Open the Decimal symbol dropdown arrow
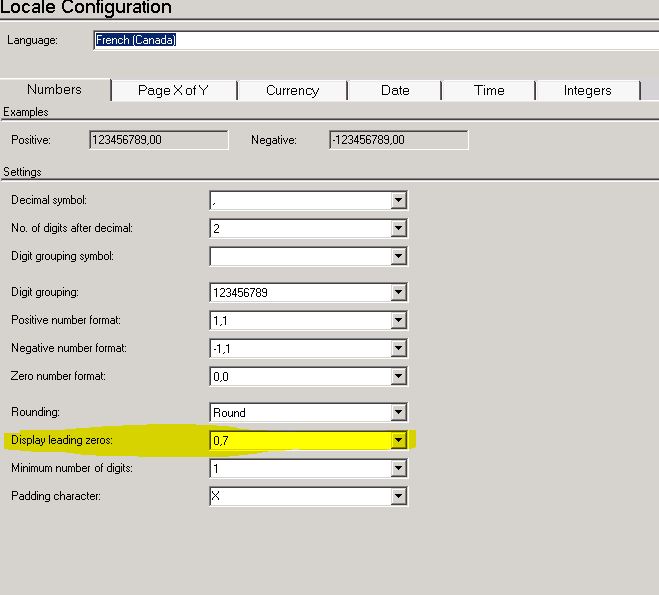Image resolution: width=659 pixels, height=595 pixels. tap(398, 200)
